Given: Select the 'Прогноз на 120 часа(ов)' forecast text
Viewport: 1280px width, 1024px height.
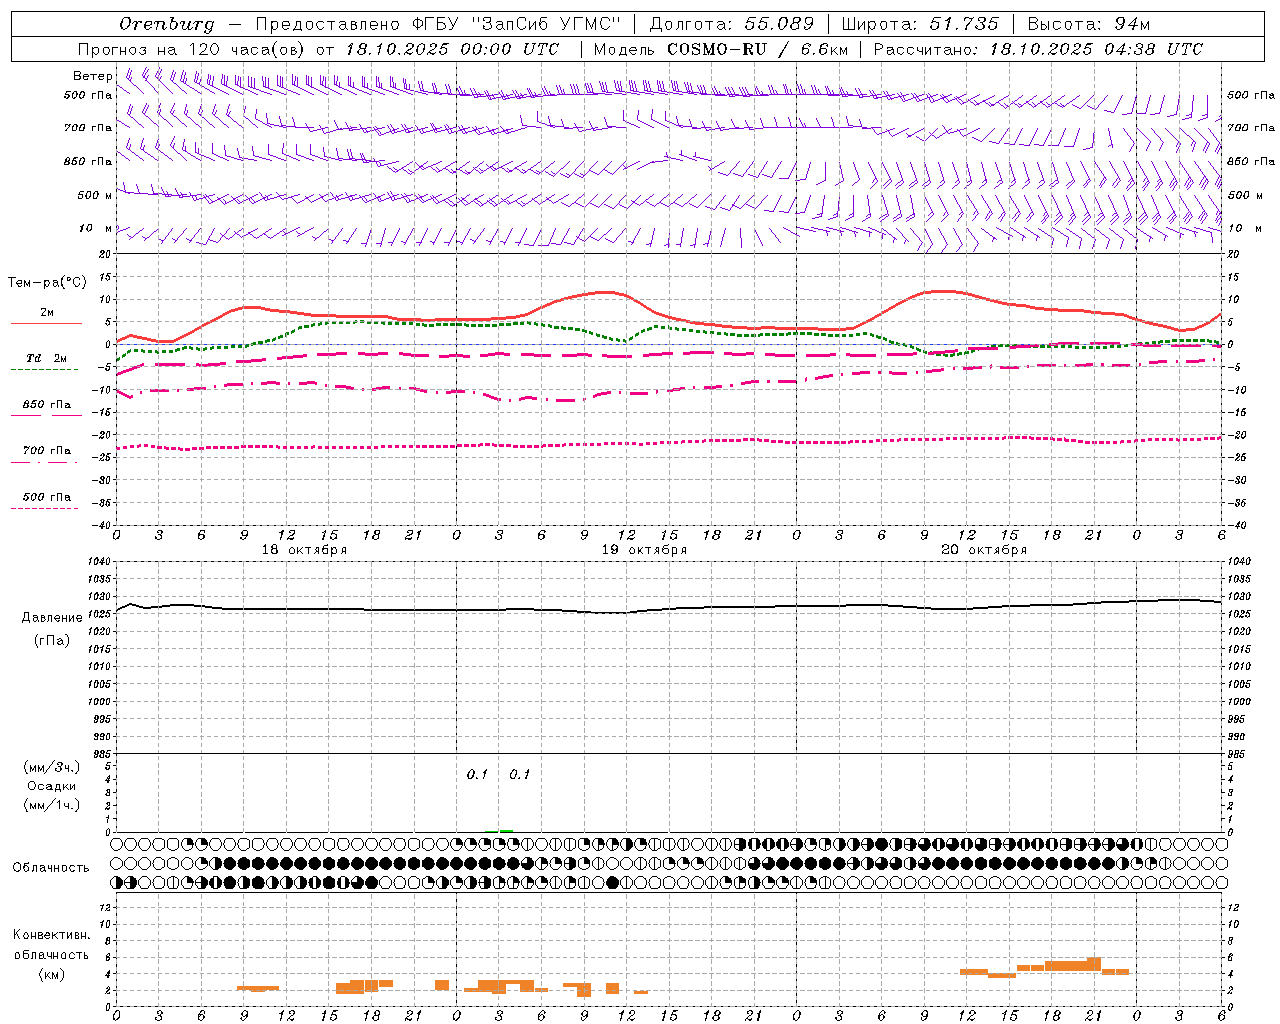Looking at the screenshot, I should coord(191,49).
